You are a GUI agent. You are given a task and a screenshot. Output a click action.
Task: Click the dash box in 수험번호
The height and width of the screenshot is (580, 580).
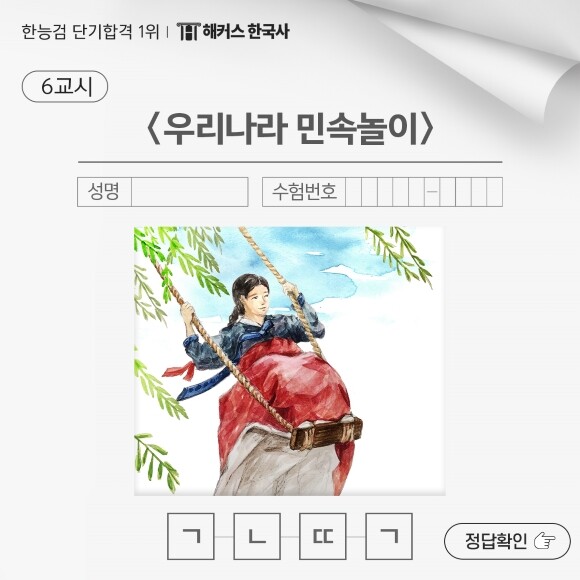pyautogui.click(x=432, y=192)
